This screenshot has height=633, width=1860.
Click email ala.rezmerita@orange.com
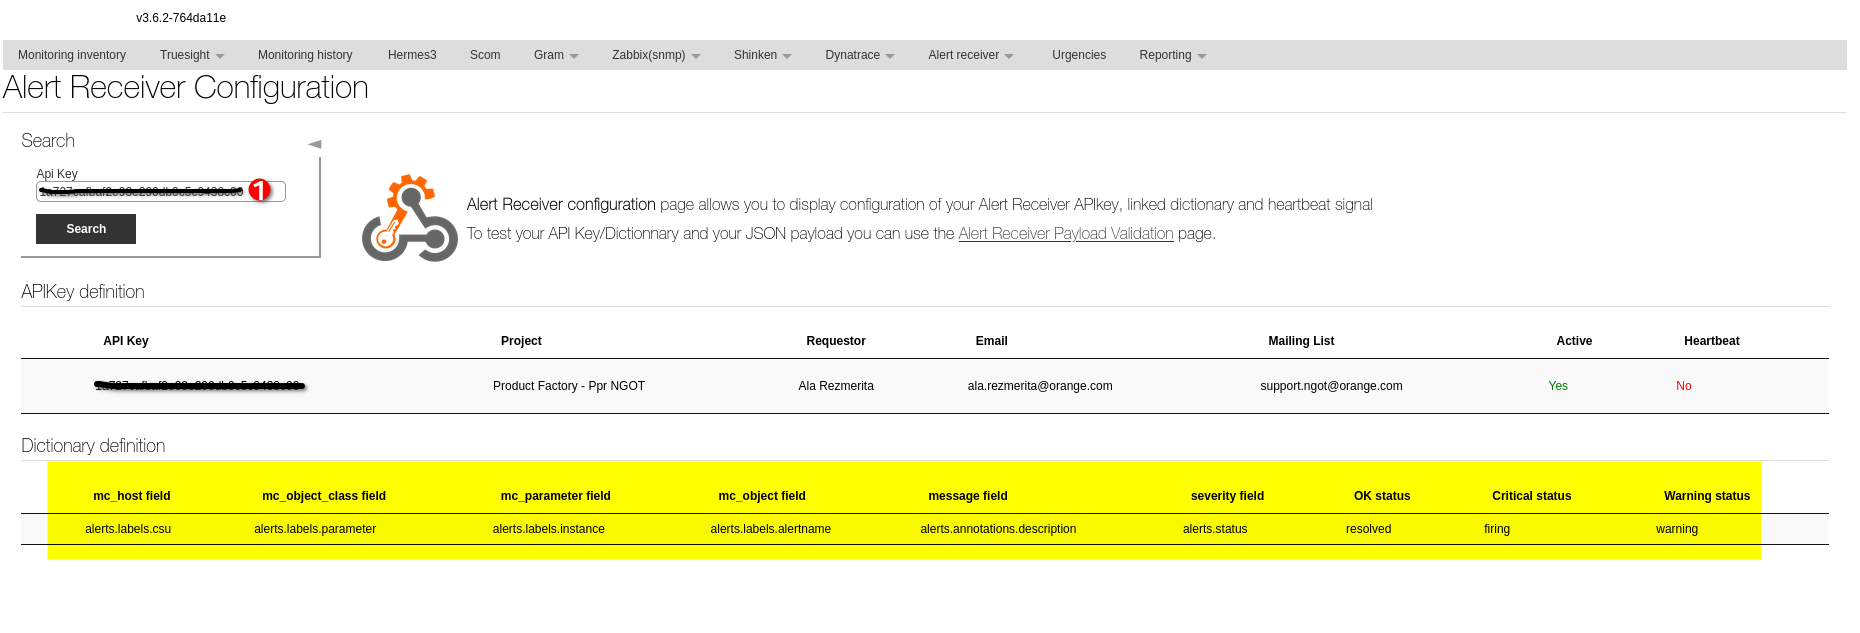(x=1040, y=386)
